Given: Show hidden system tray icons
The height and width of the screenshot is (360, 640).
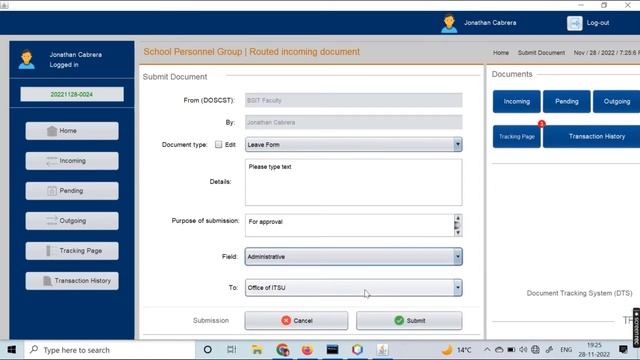Looking at the screenshot, I should click(x=487, y=350).
